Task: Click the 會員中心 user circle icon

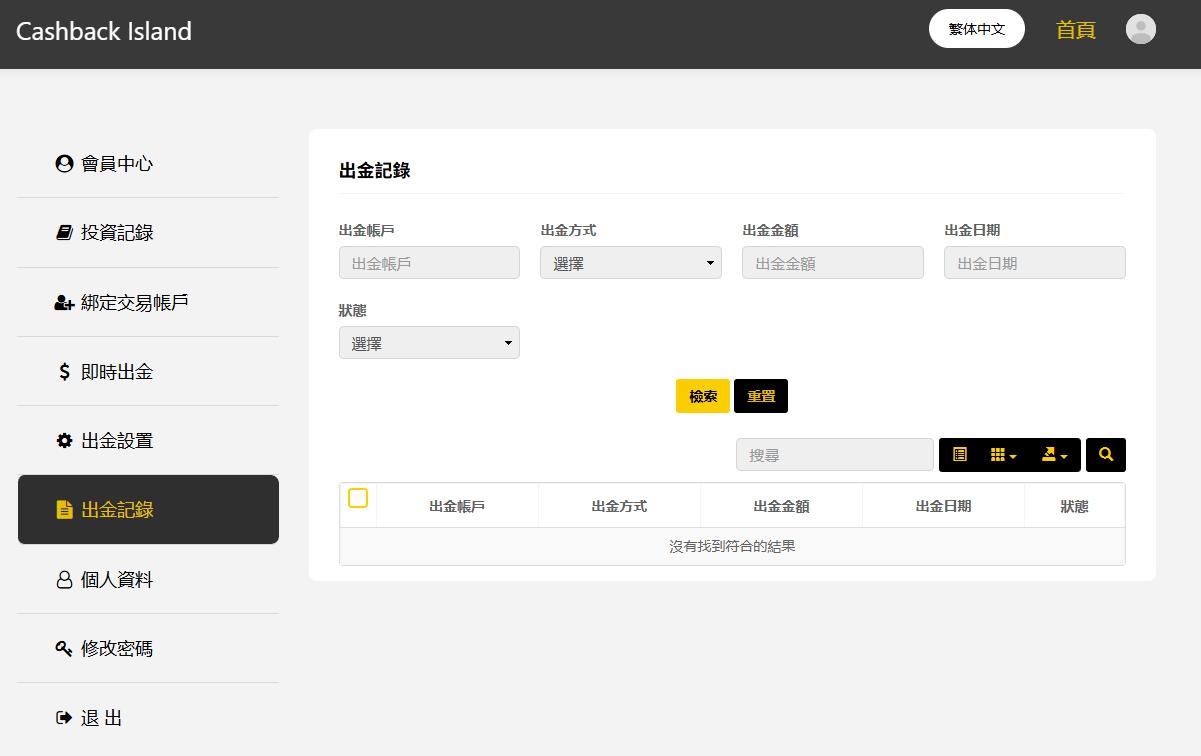Action: pos(64,163)
